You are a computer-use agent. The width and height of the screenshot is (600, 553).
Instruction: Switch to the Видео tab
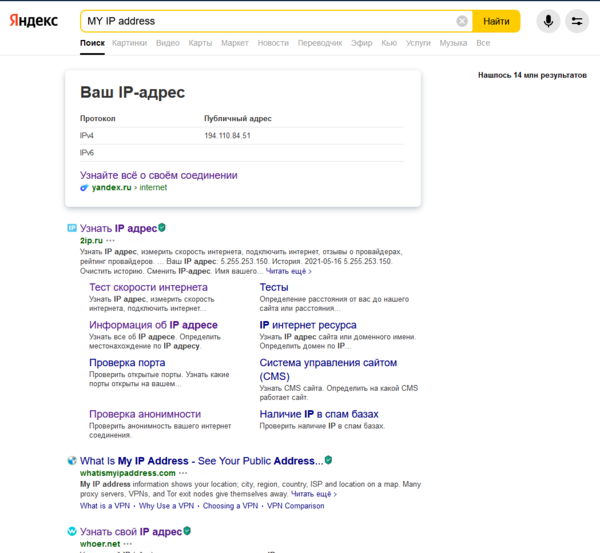(x=168, y=43)
